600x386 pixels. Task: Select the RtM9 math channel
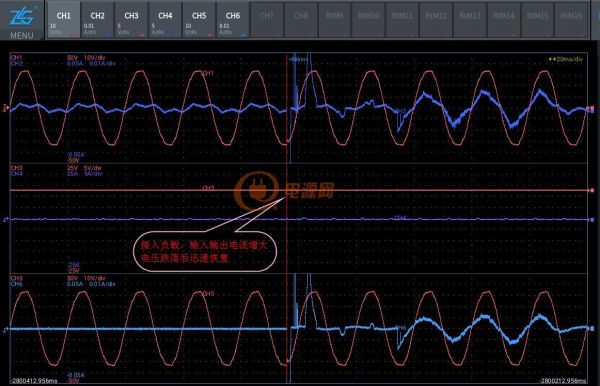[x=334, y=20]
